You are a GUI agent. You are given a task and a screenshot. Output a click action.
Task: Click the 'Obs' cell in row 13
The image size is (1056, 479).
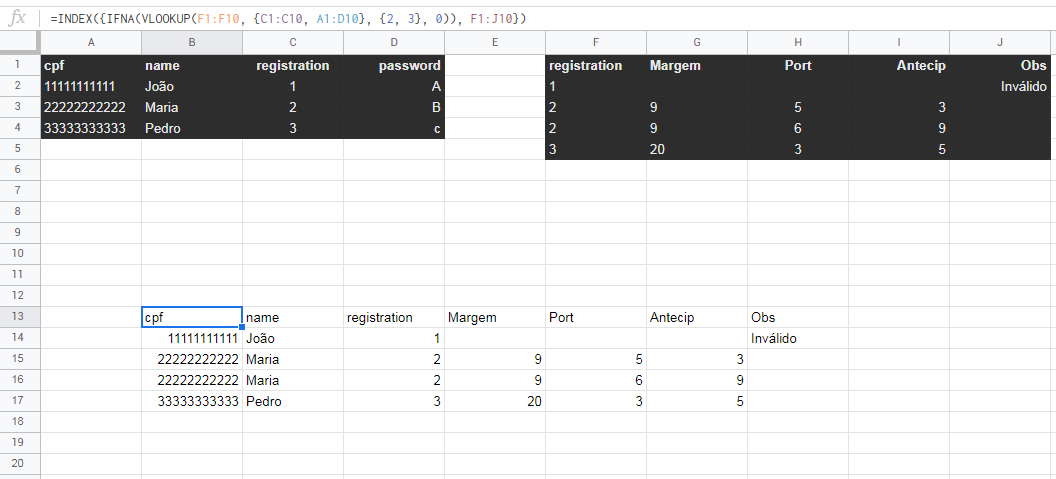pyautogui.click(x=798, y=317)
